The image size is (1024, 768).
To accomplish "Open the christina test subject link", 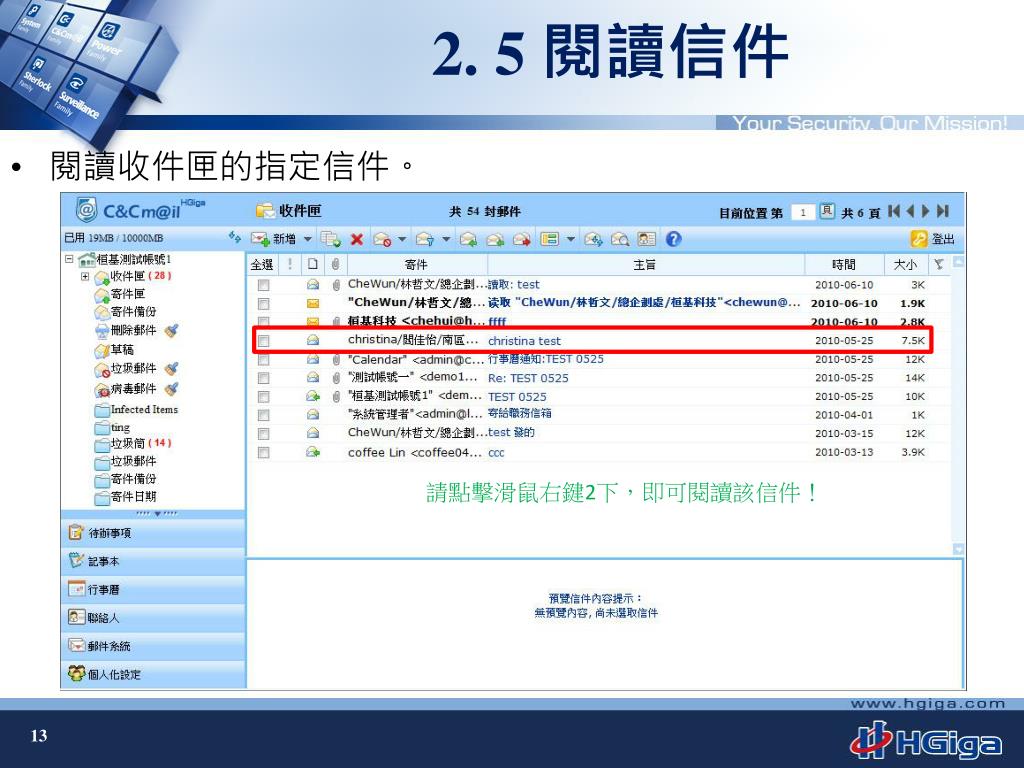I will click(524, 341).
